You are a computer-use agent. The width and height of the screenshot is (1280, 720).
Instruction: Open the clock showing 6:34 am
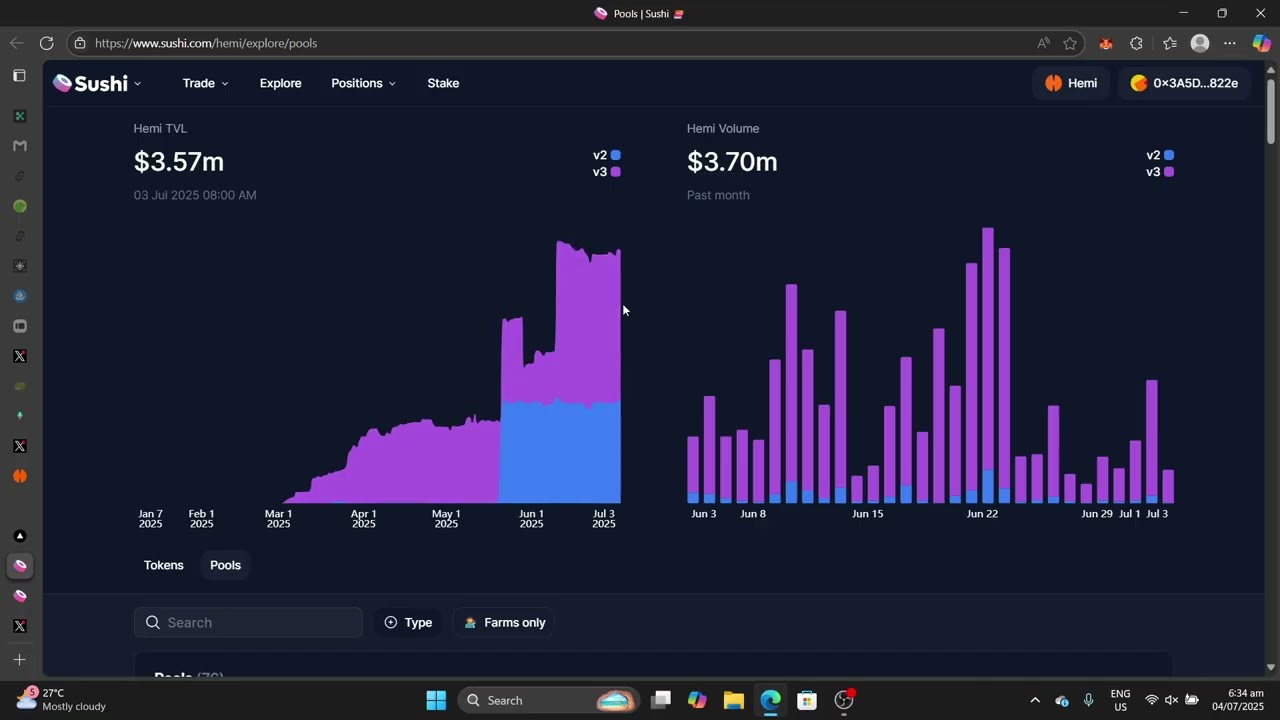point(1238,700)
